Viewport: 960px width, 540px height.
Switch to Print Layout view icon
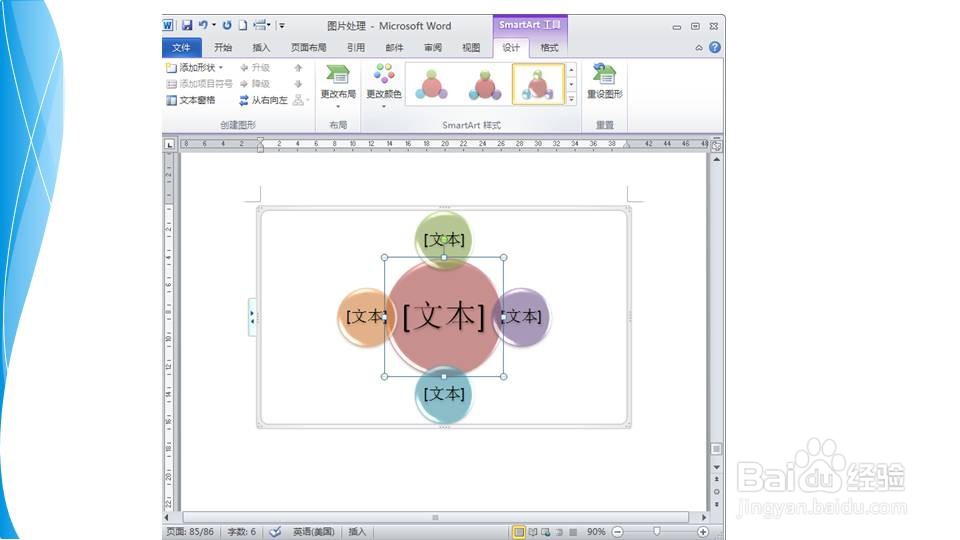coord(519,532)
